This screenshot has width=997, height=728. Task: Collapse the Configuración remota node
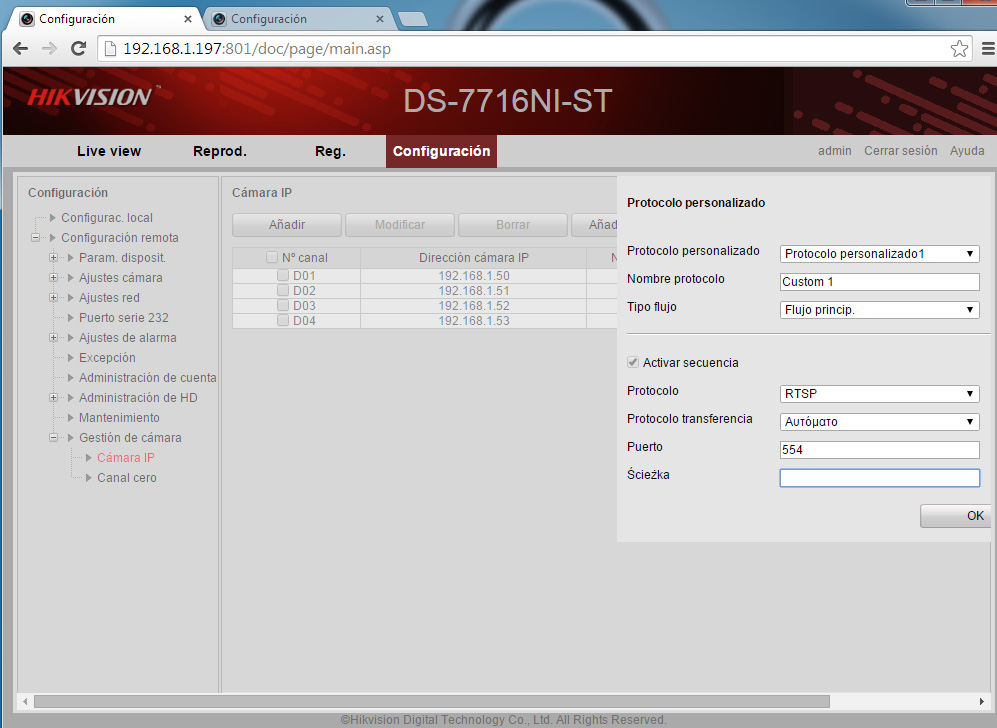click(x=36, y=238)
